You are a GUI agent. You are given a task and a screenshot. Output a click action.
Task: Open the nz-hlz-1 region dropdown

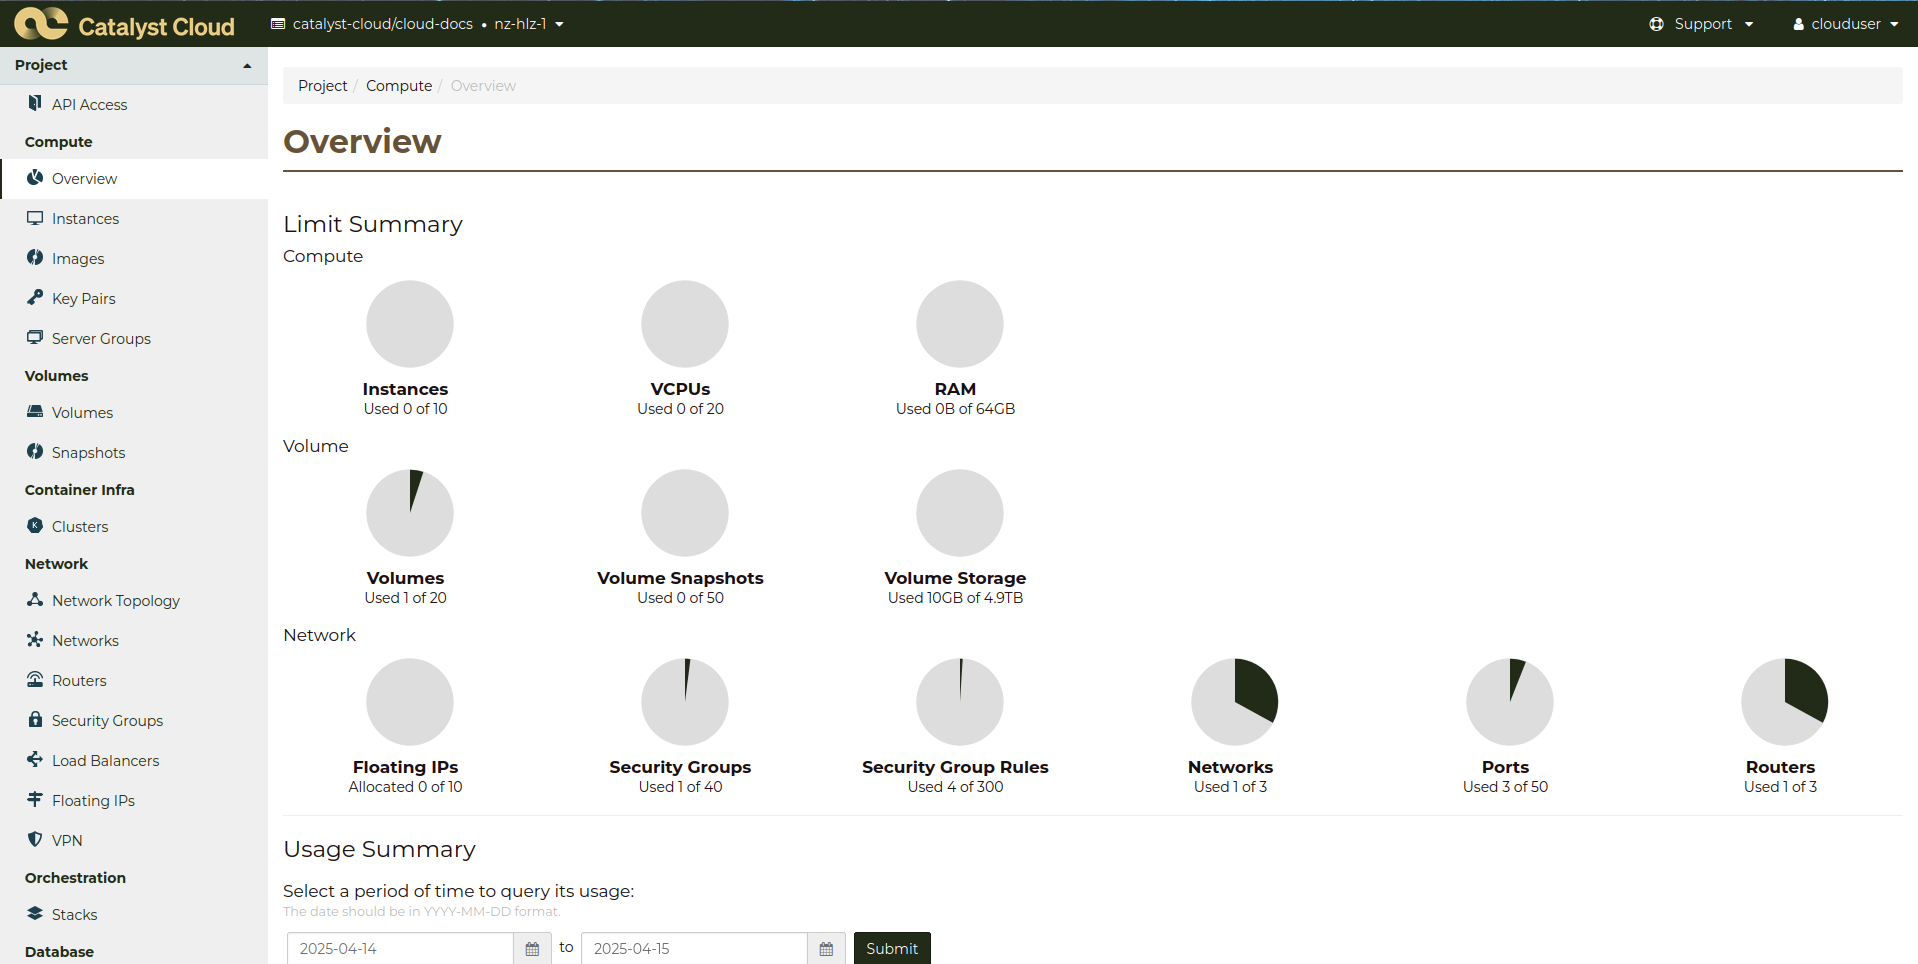528,23
